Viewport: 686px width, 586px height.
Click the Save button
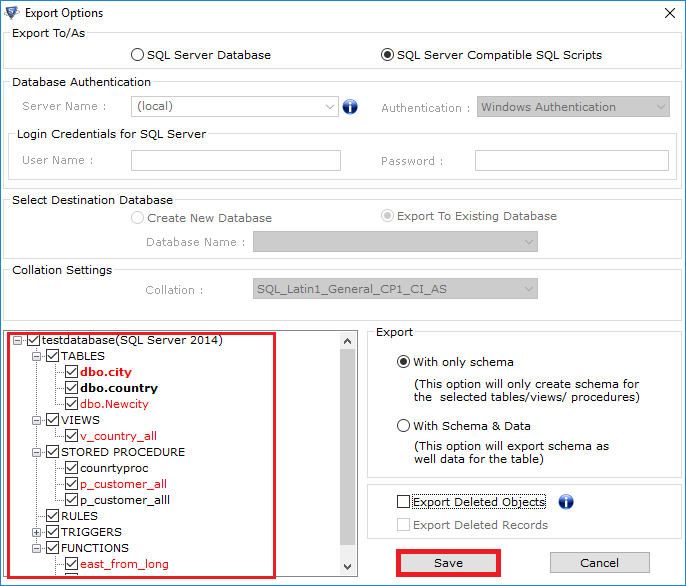(448, 563)
